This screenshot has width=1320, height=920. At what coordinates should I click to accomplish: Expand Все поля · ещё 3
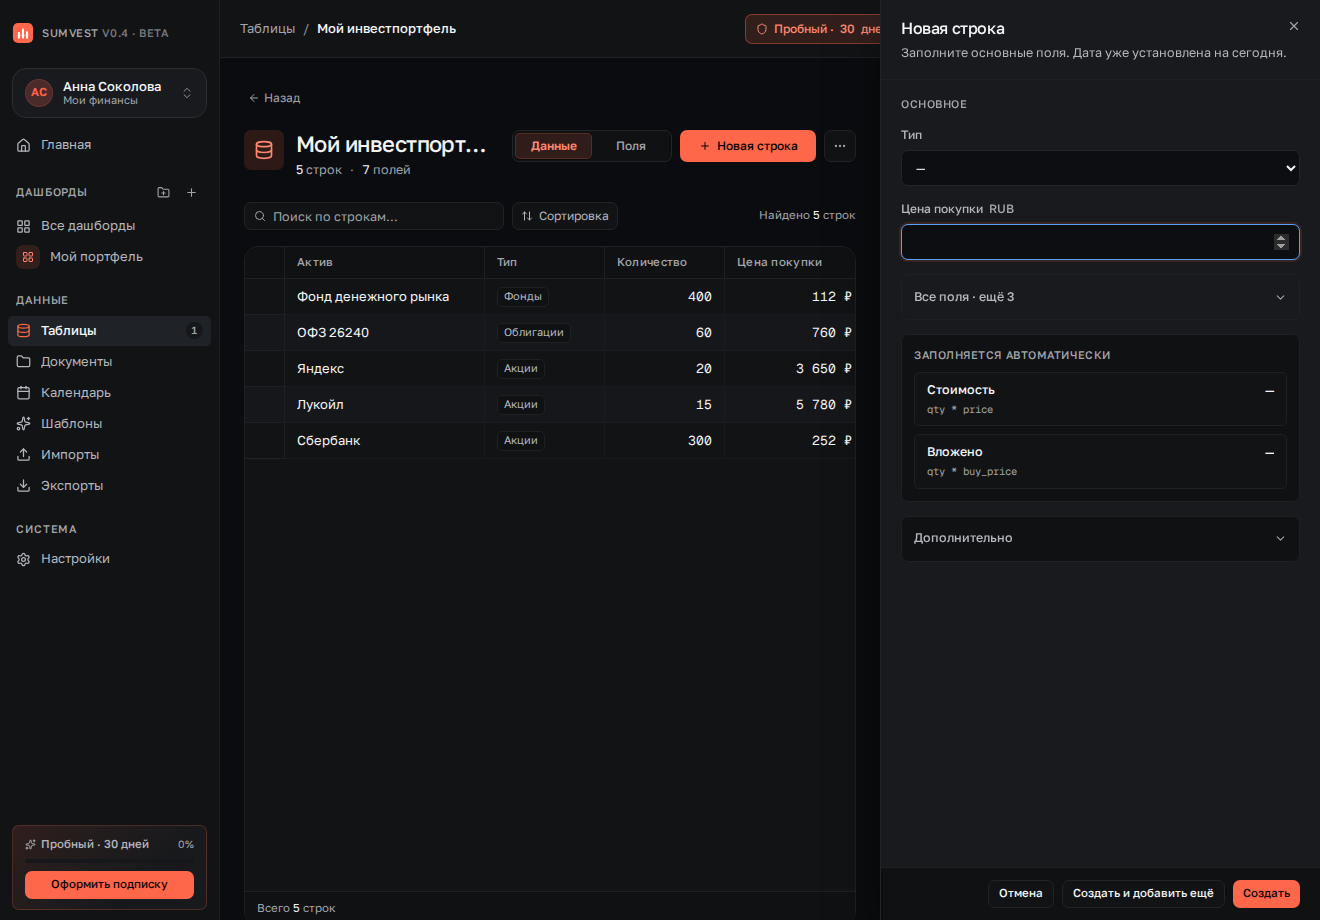point(1100,297)
